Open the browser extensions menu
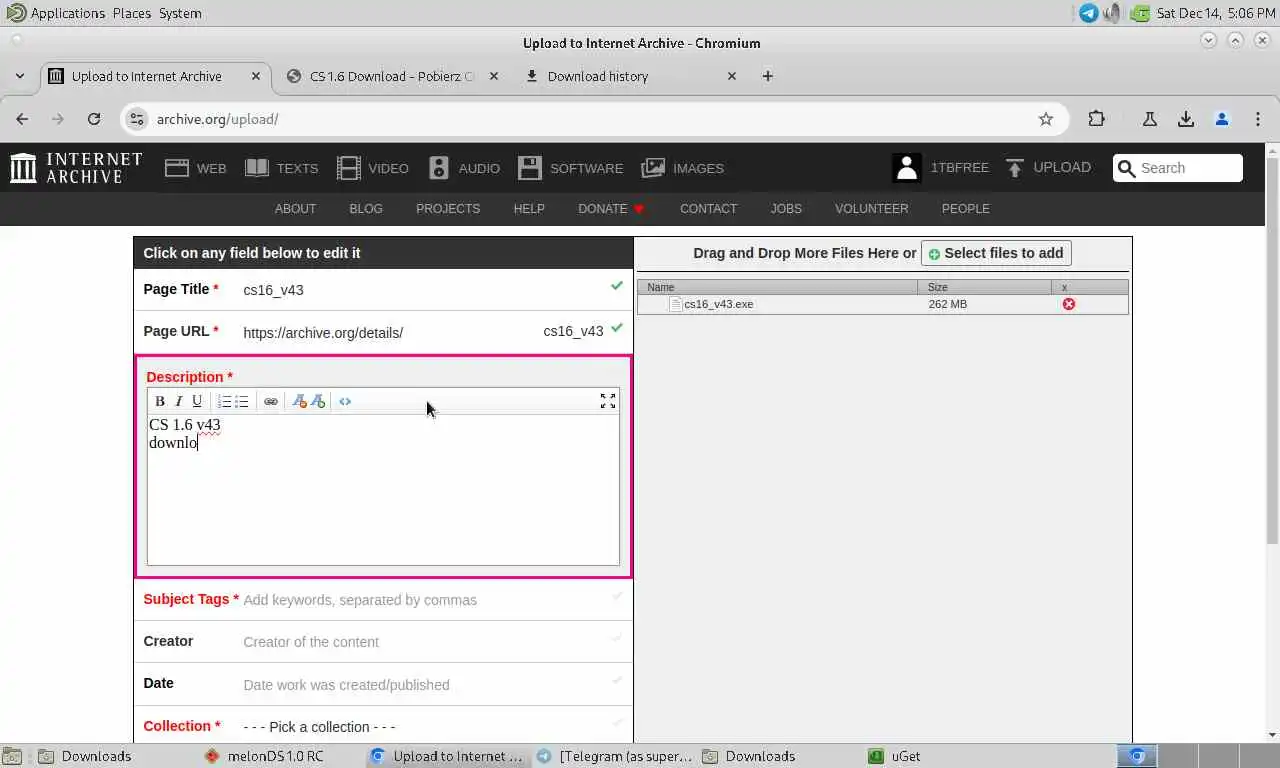The width and height of the screenshot is (1280, 768). coord(1097,119)
